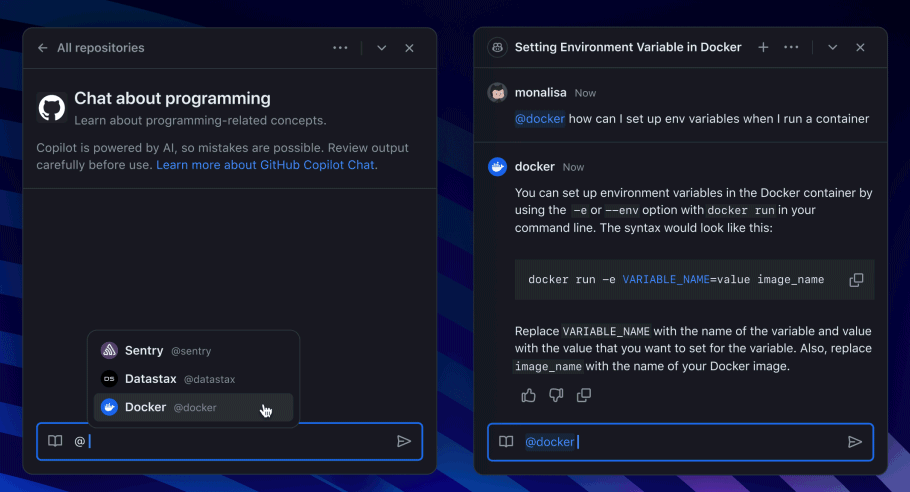Click monalisa's avatar
This screenshot has height=492, width=910.
point(497,92)
